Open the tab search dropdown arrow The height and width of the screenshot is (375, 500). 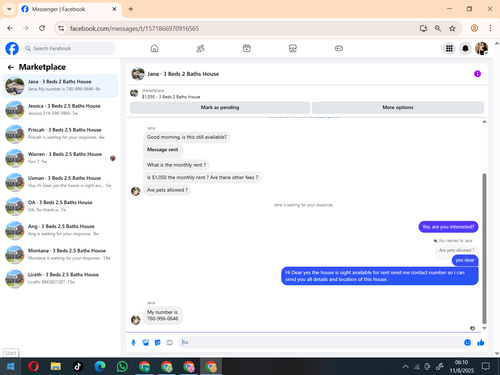click(9, 9)
